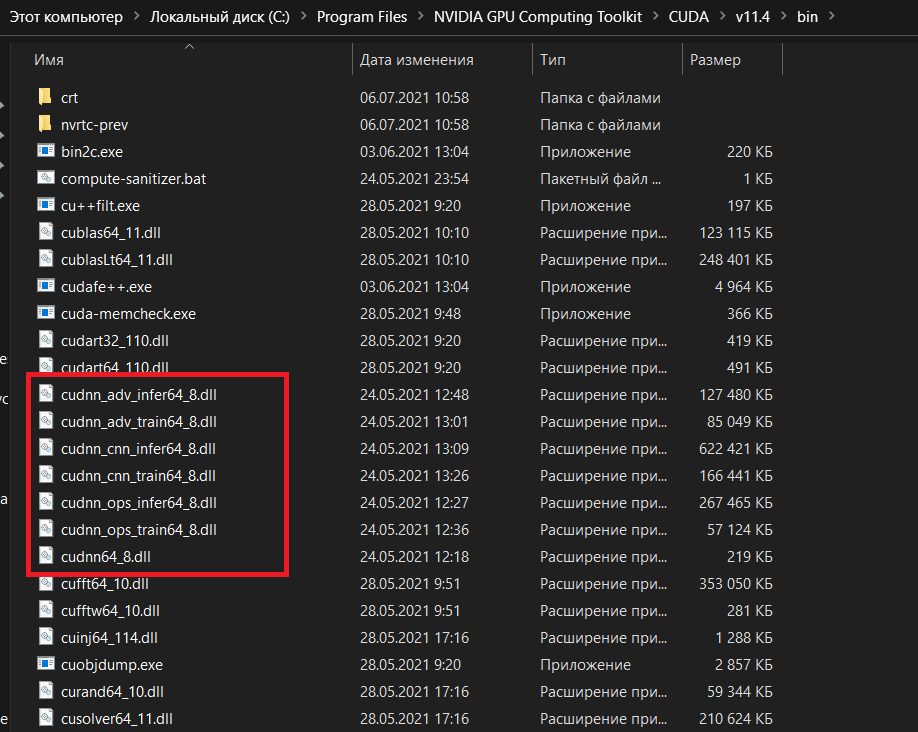Select the cufft64_10.dll file row

pyautogui.click(x=104, y=583)
